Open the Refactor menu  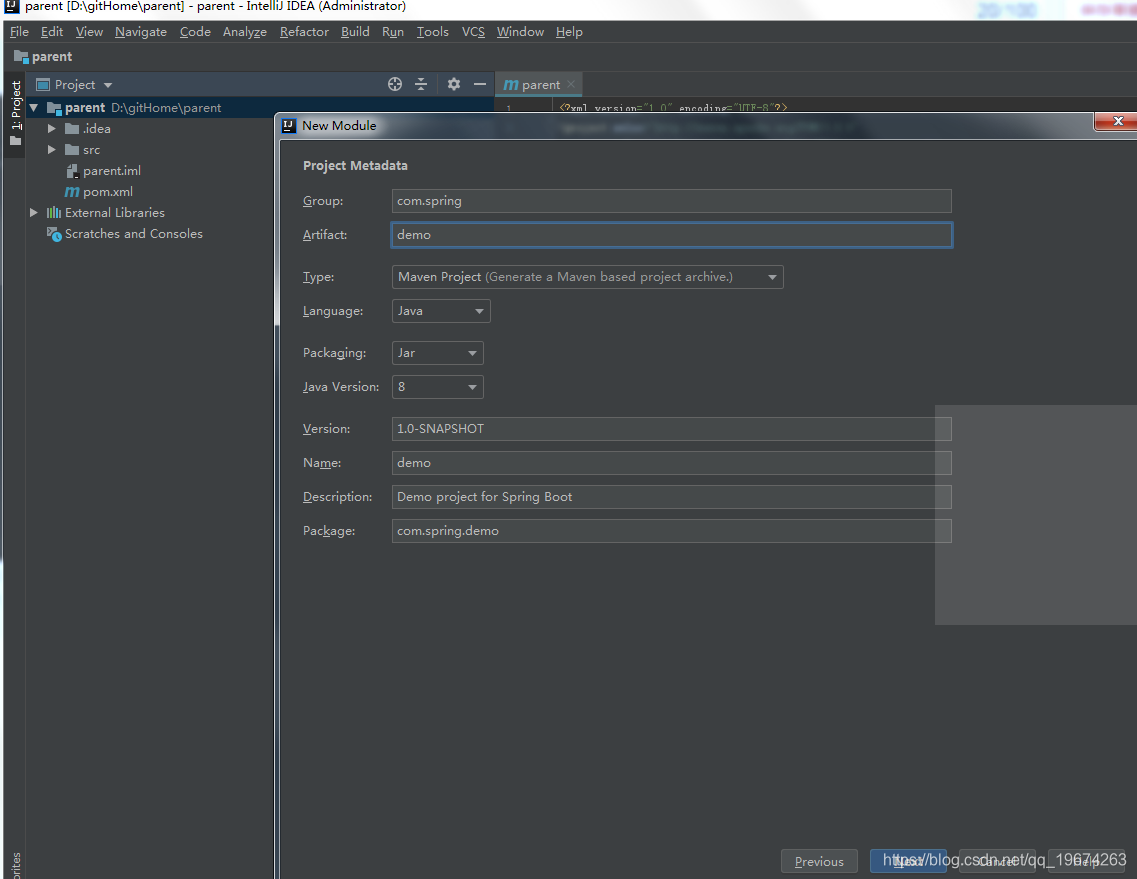[x=304, y=32]
